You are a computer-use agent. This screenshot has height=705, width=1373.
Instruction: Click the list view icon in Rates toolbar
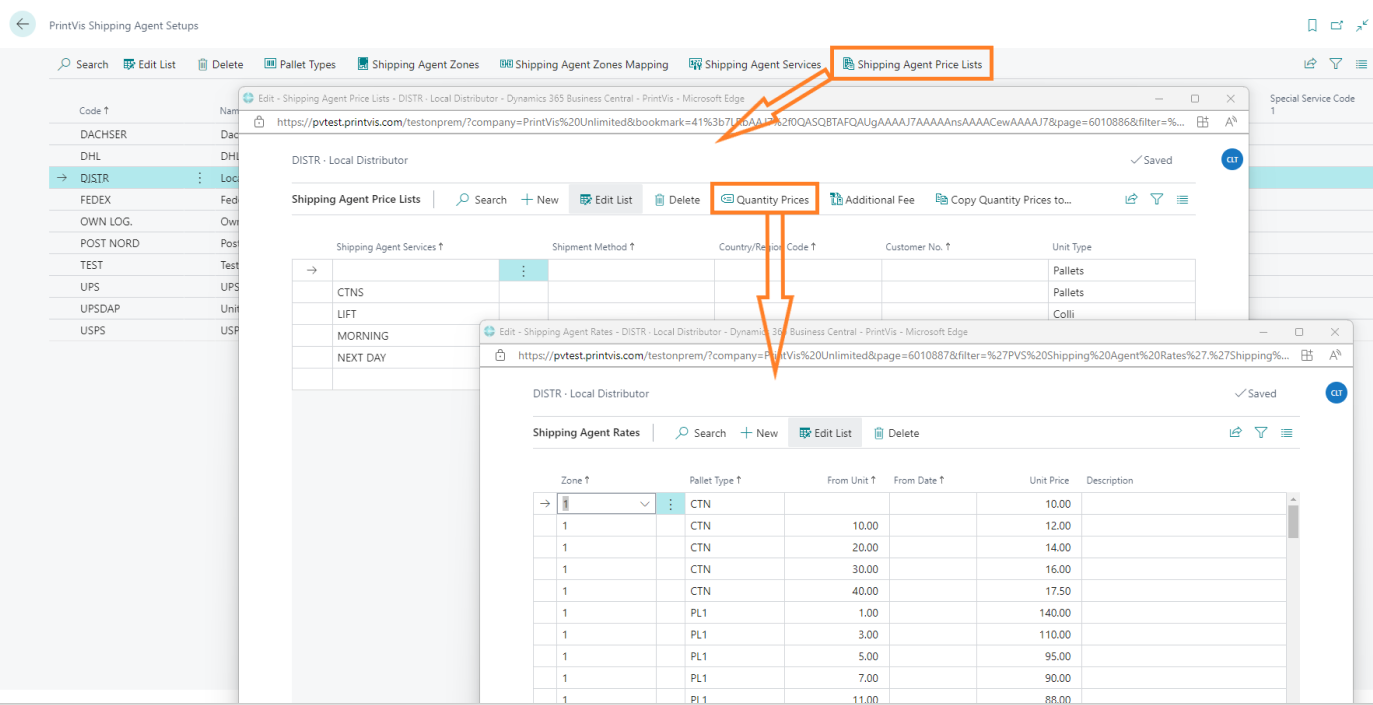(1287, 433)
